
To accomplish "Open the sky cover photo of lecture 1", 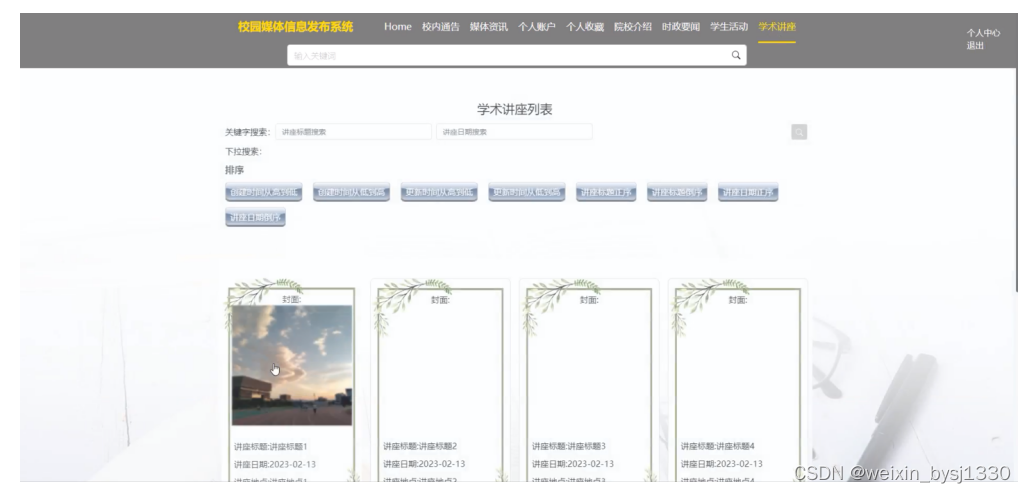I will [x=292, y=365].
